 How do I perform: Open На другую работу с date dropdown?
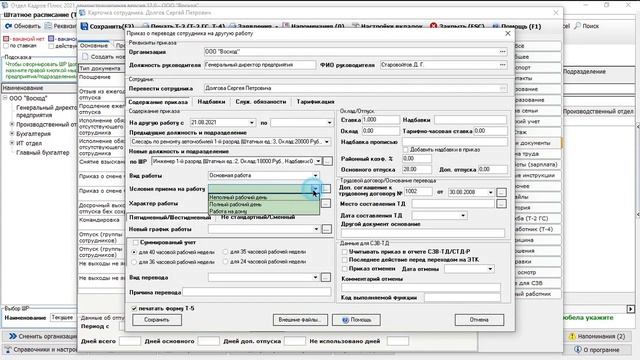[251, 123]
